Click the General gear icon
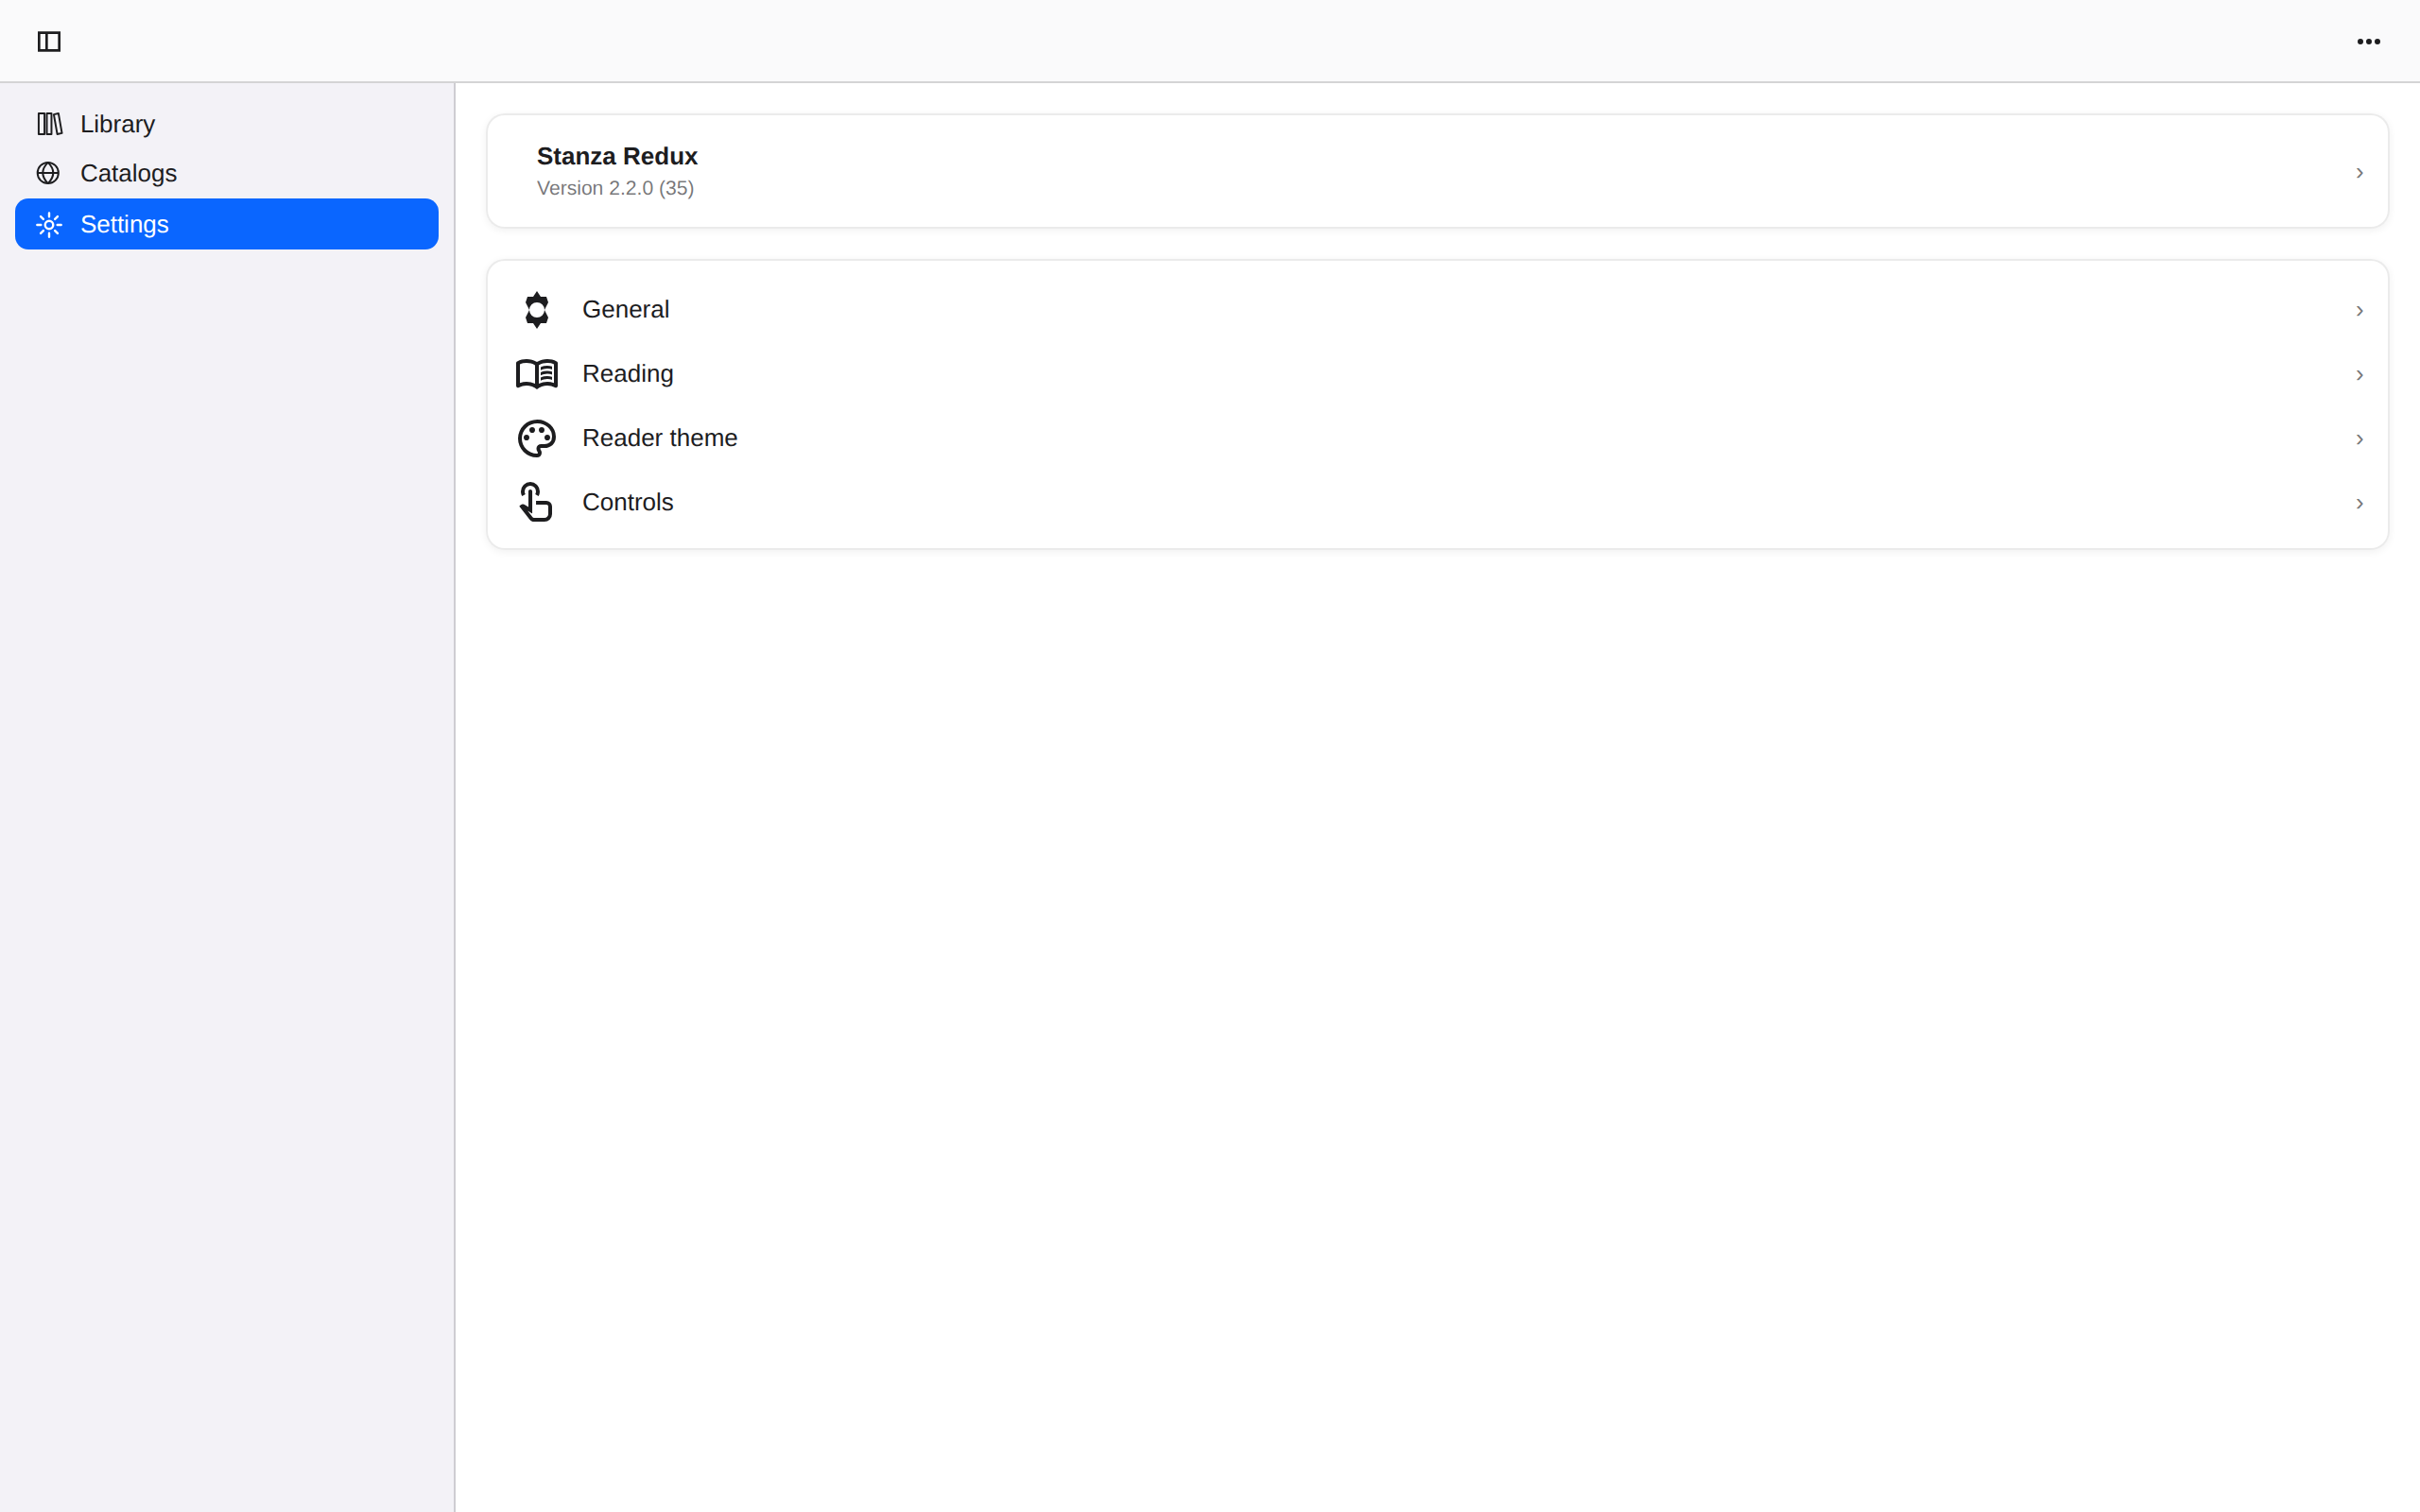The height and width of the screenshot is (1512, 2420). tap(537, 310)
